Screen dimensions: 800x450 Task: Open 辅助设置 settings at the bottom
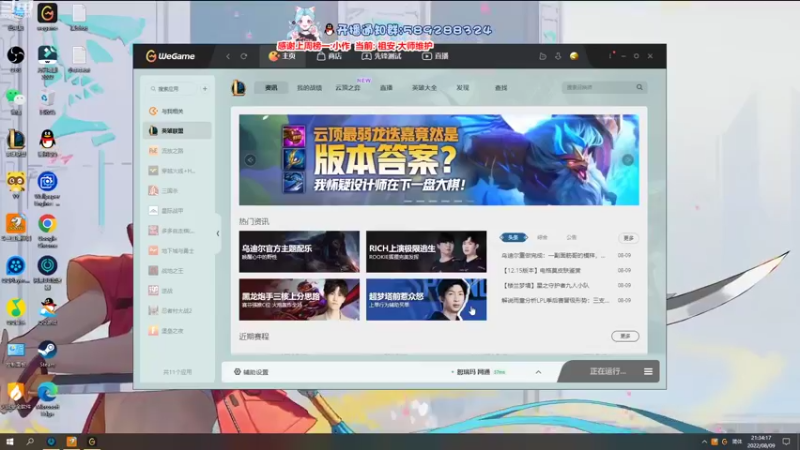point(251,372)
